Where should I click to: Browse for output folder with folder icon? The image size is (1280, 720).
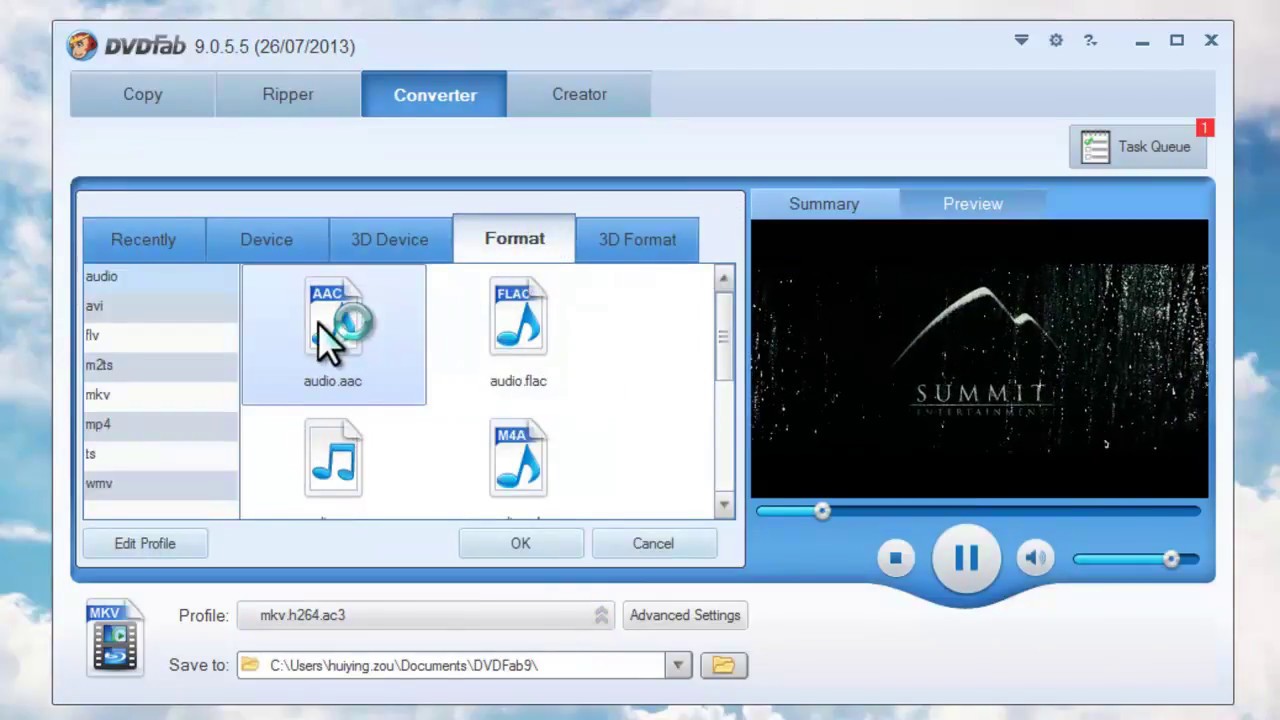point(724,665)
